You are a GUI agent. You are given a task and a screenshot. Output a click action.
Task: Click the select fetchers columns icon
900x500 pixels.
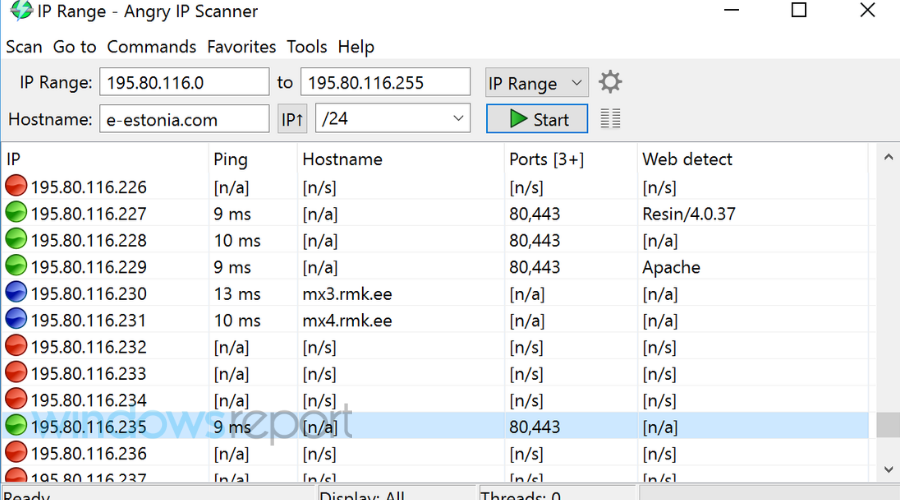tap(610, 119)
